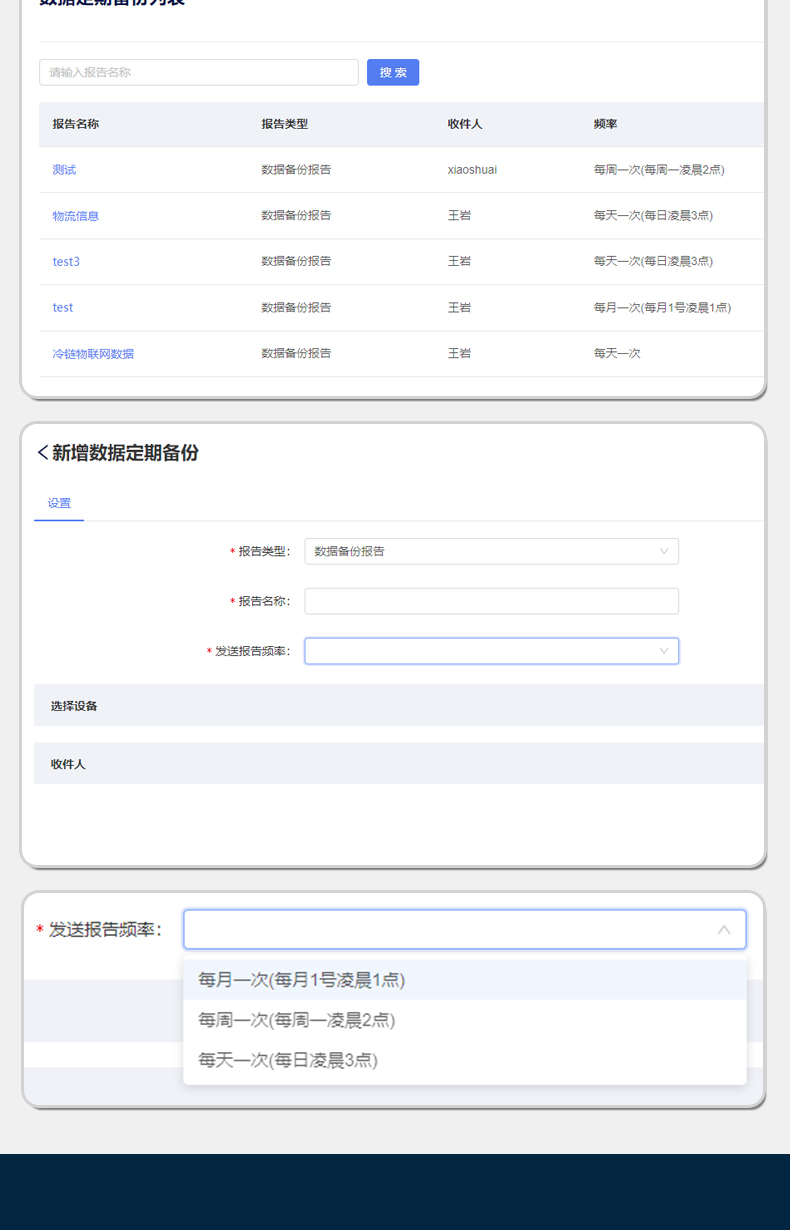Open the 发送报告频率 dropdown in the form

pyautogui.click(x=480, y=651)
